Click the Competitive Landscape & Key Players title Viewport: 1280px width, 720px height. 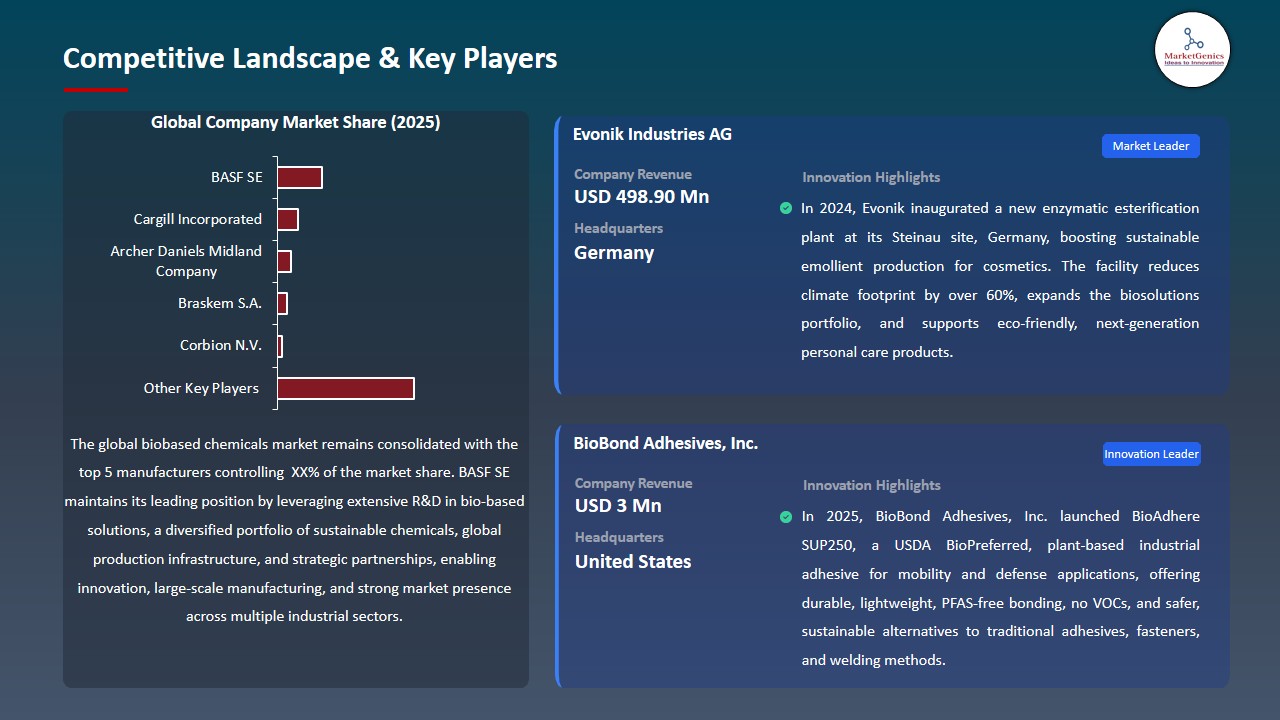point(310,58)
